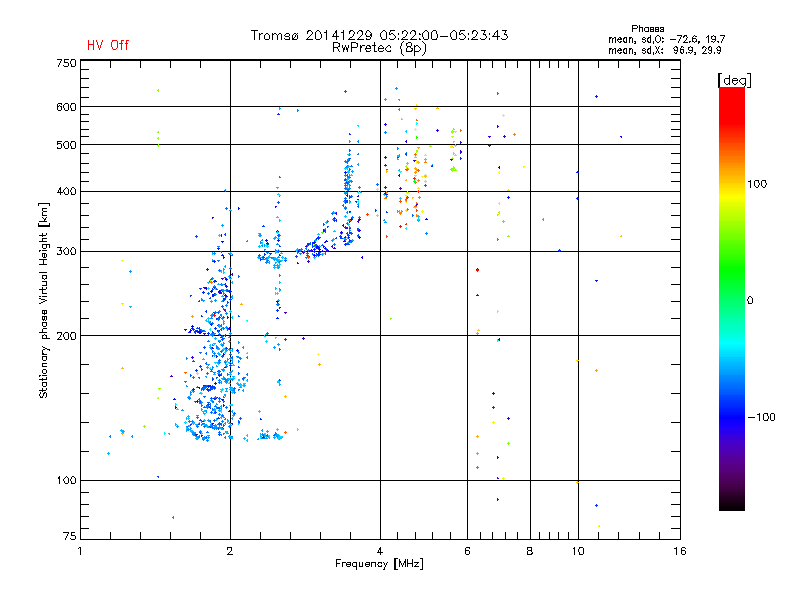Viewport: 800px width, 600px height.
Task: Click the '[deg]' colorbar unit label
Action: point(734,80)
